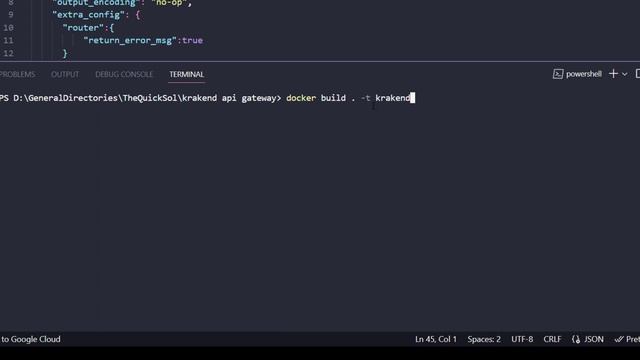Add a new terminal with plus icon
Viewport: 640px width, 360px height.
[x=613, y=74]
